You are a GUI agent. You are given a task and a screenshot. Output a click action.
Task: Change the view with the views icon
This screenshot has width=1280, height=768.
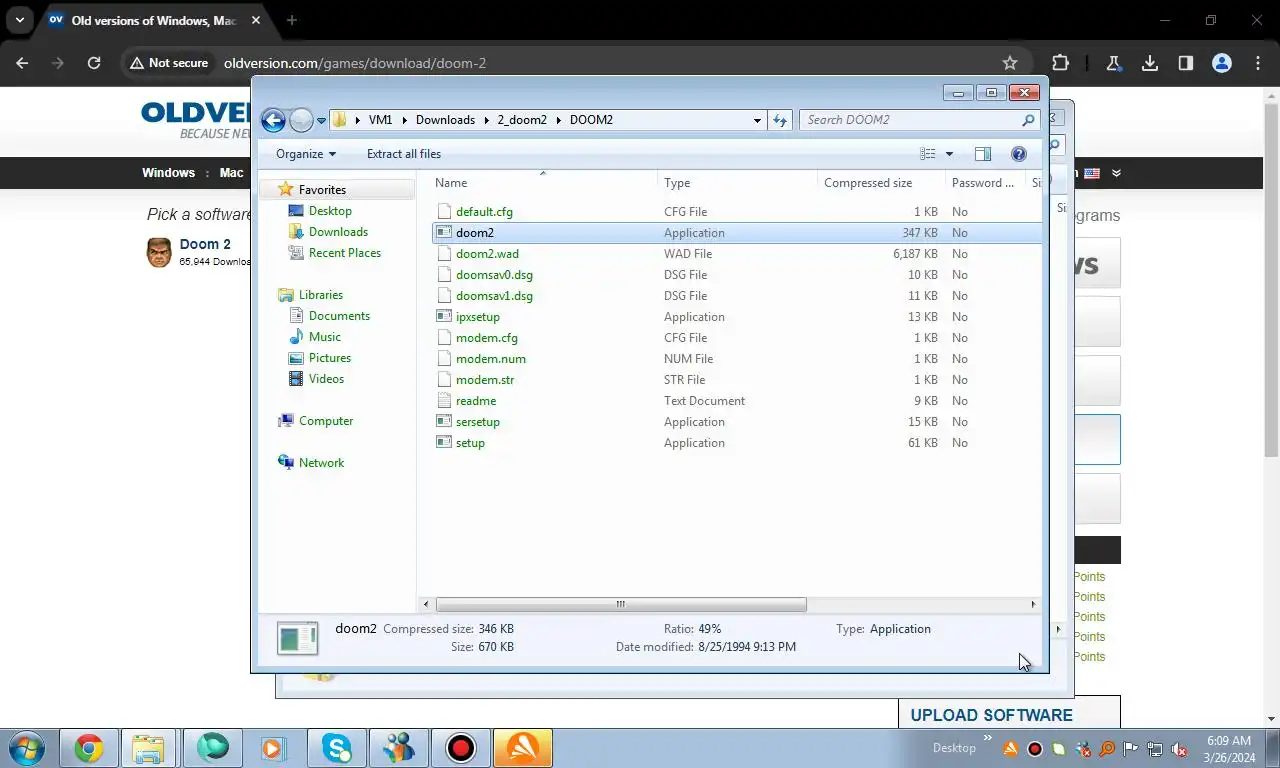click(x=928, y=154)
